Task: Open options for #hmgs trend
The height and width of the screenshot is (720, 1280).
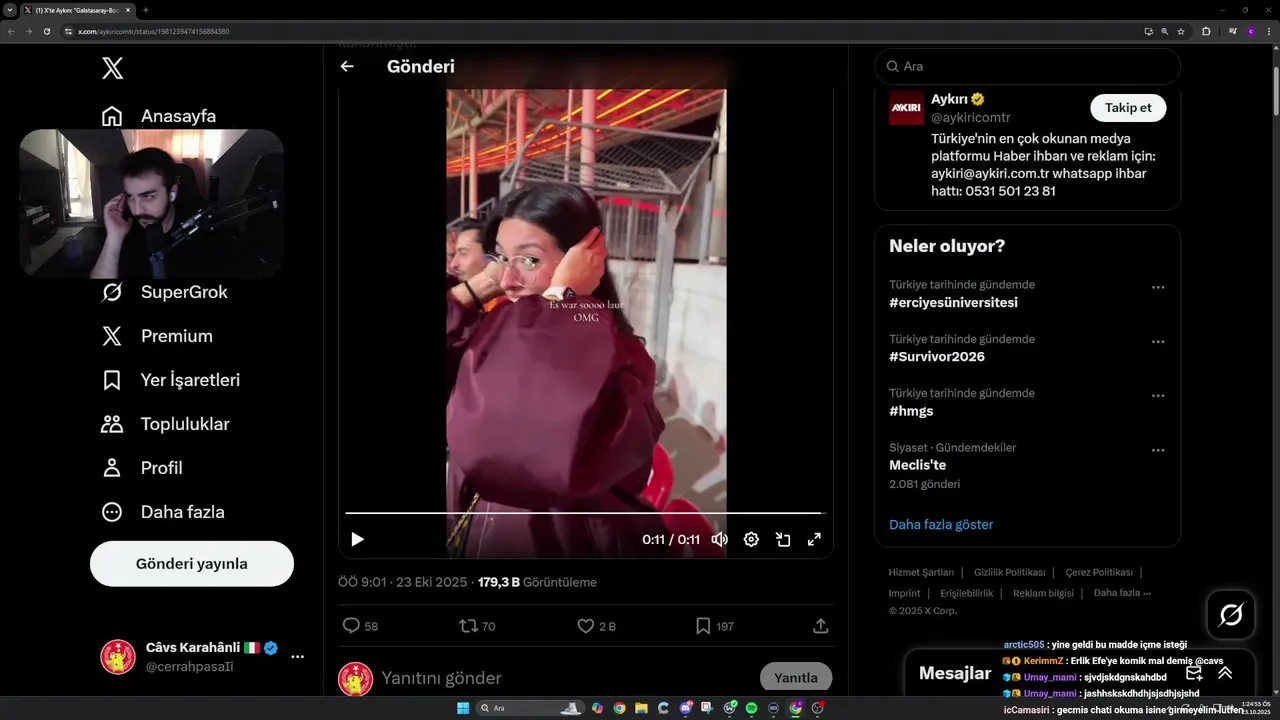Action: coord(1158,395)
